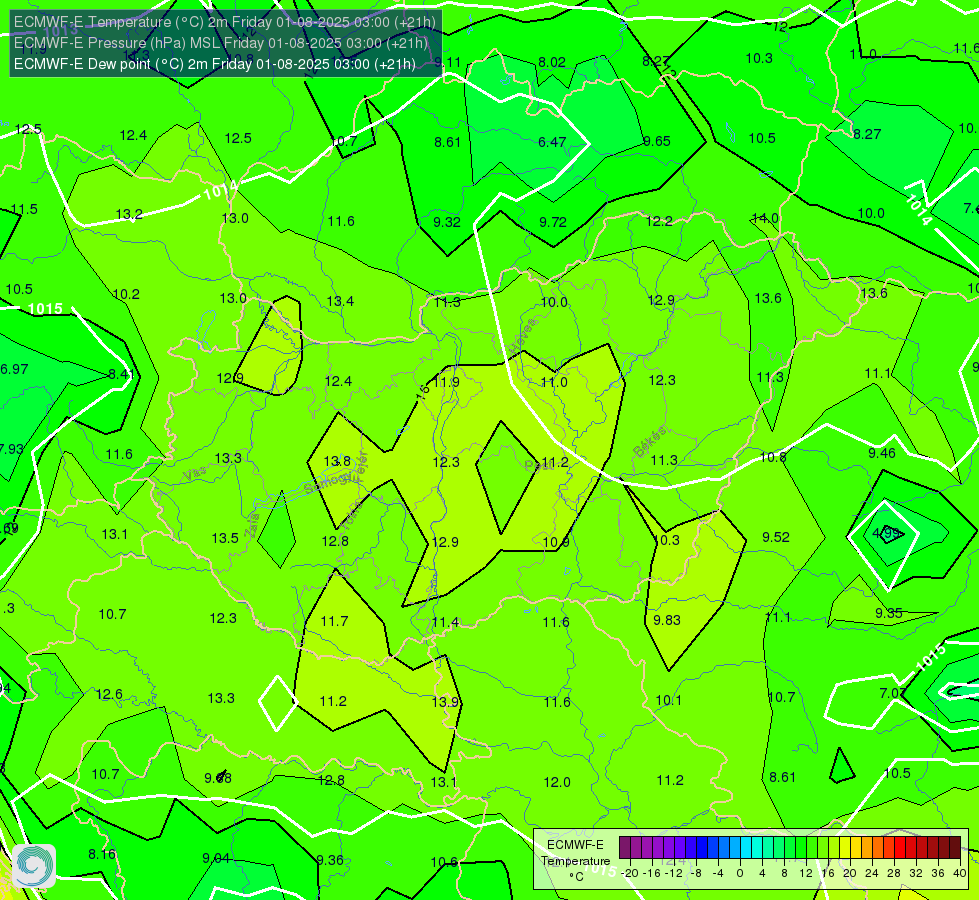Click the 9.35 temperature value
This screenshot has height=900, width=979.
coord(888,613)
